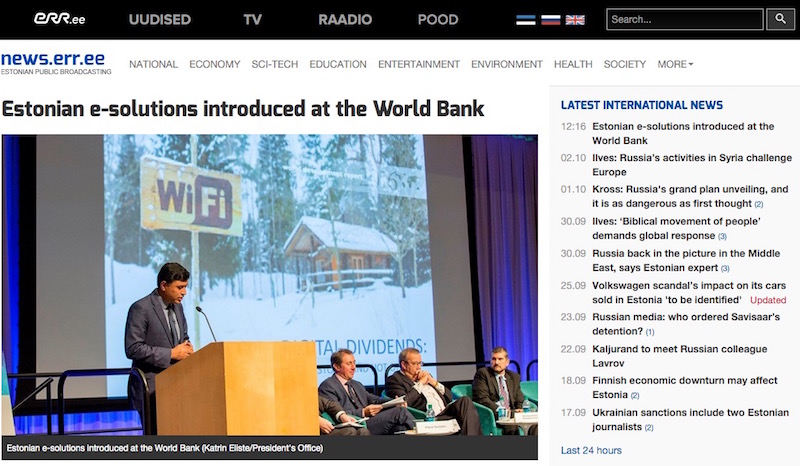
Task: Open the UUDISED top menu
Action: (160, 19)
